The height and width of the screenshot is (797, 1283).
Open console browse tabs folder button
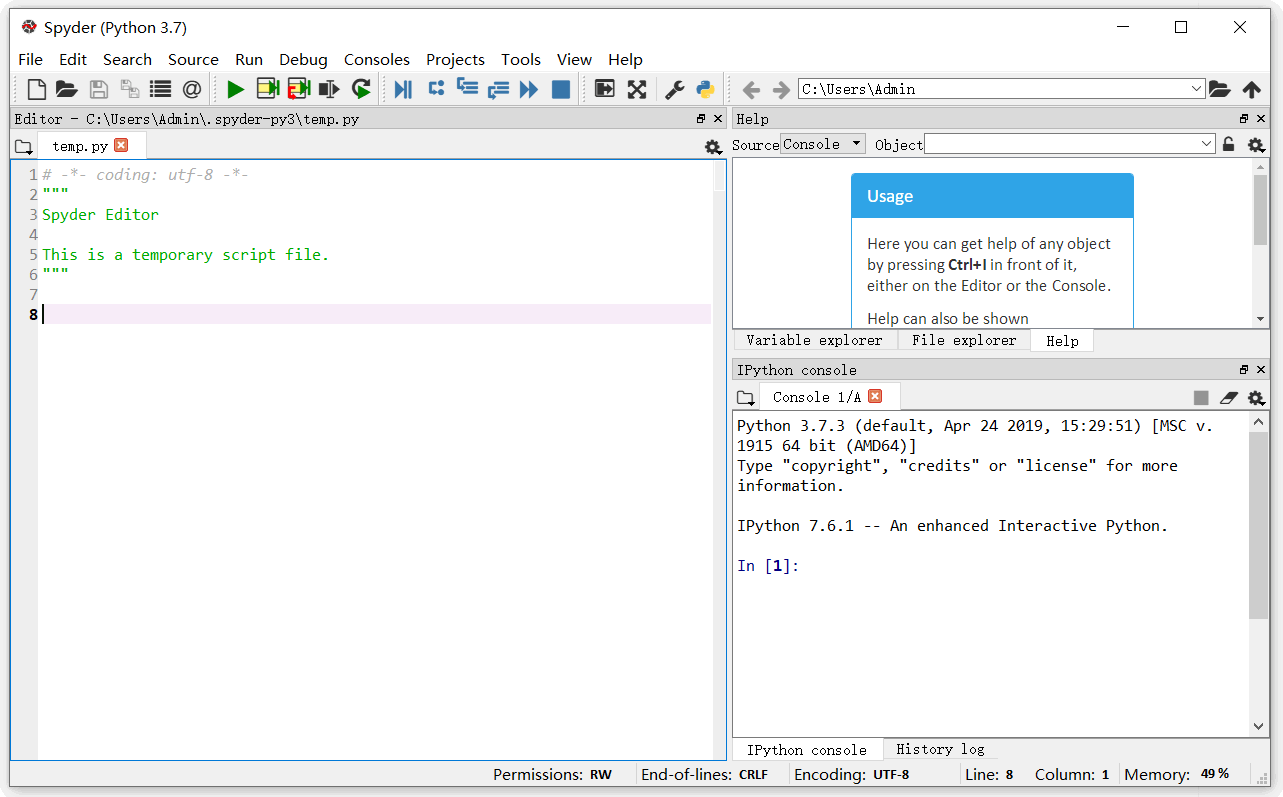pos(746,398)
